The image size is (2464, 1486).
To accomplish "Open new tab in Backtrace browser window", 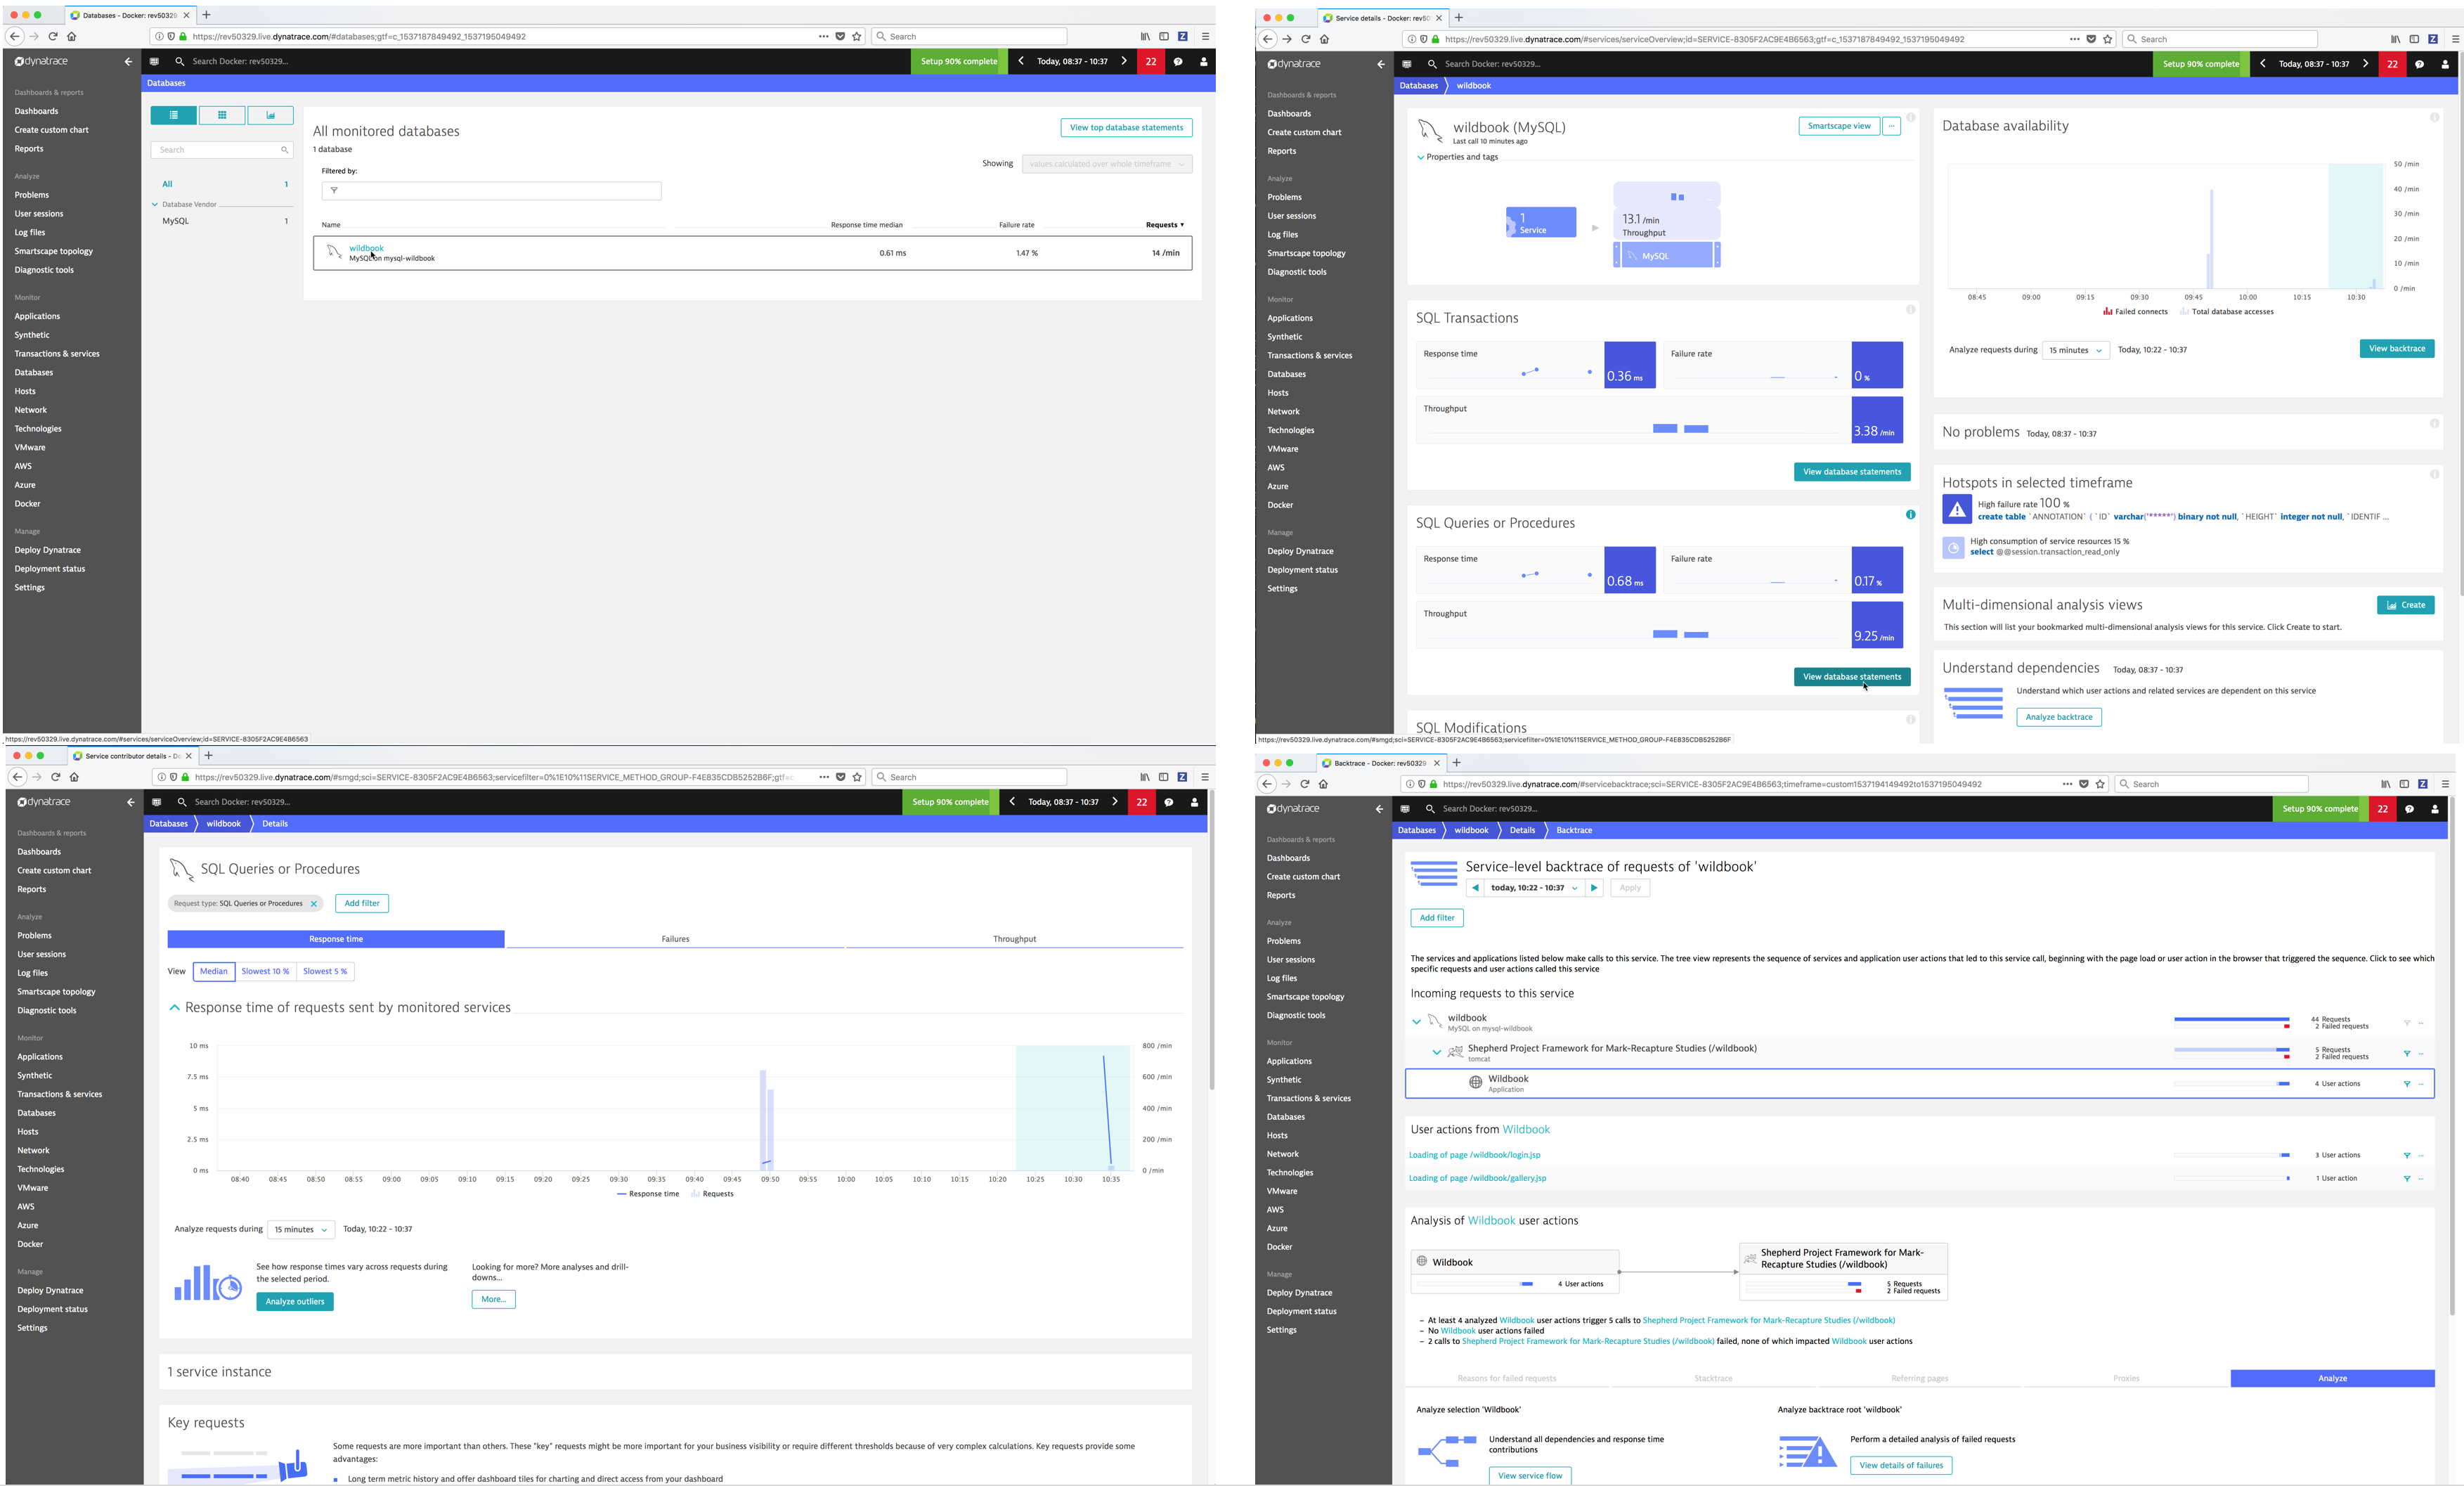I will 1456,762.
